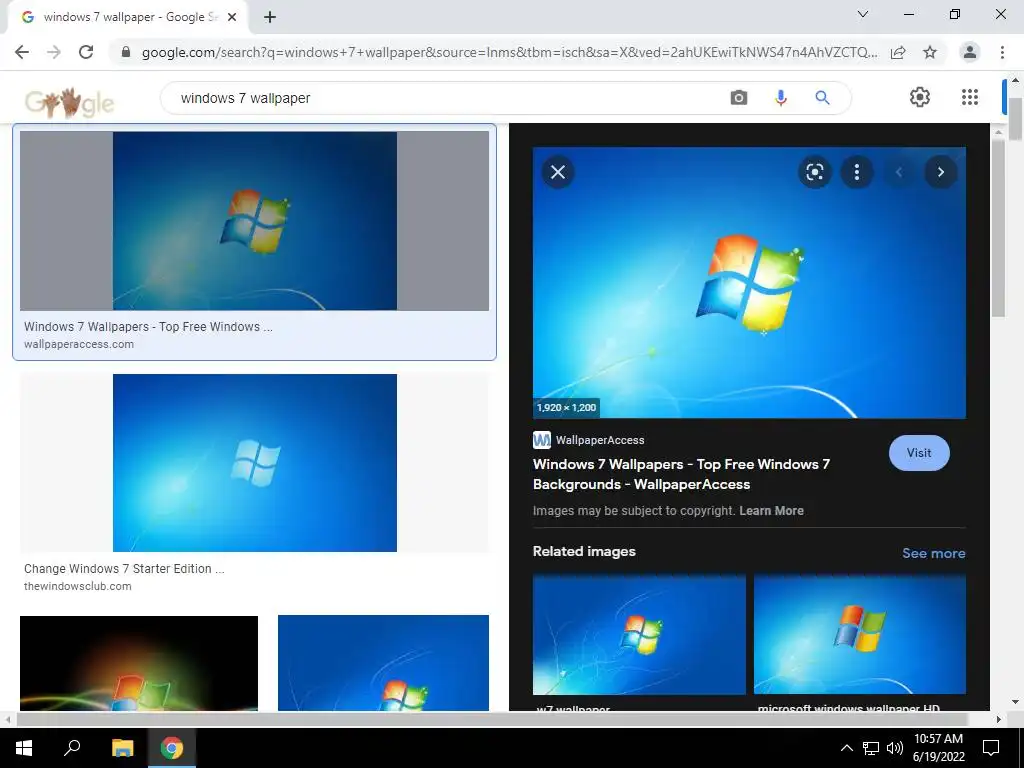
Task: Open preview panel three-dot options
Action: coord(857,172)
